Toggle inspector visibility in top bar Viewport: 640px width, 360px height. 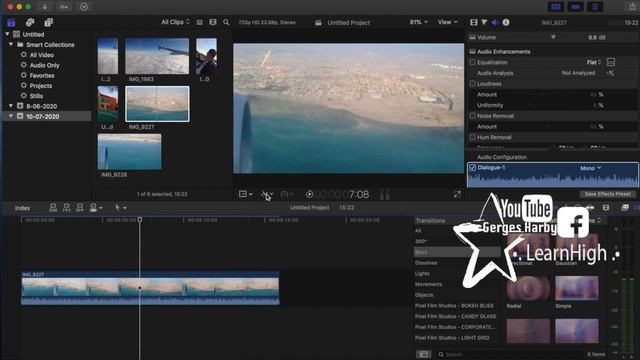[595, 7]
